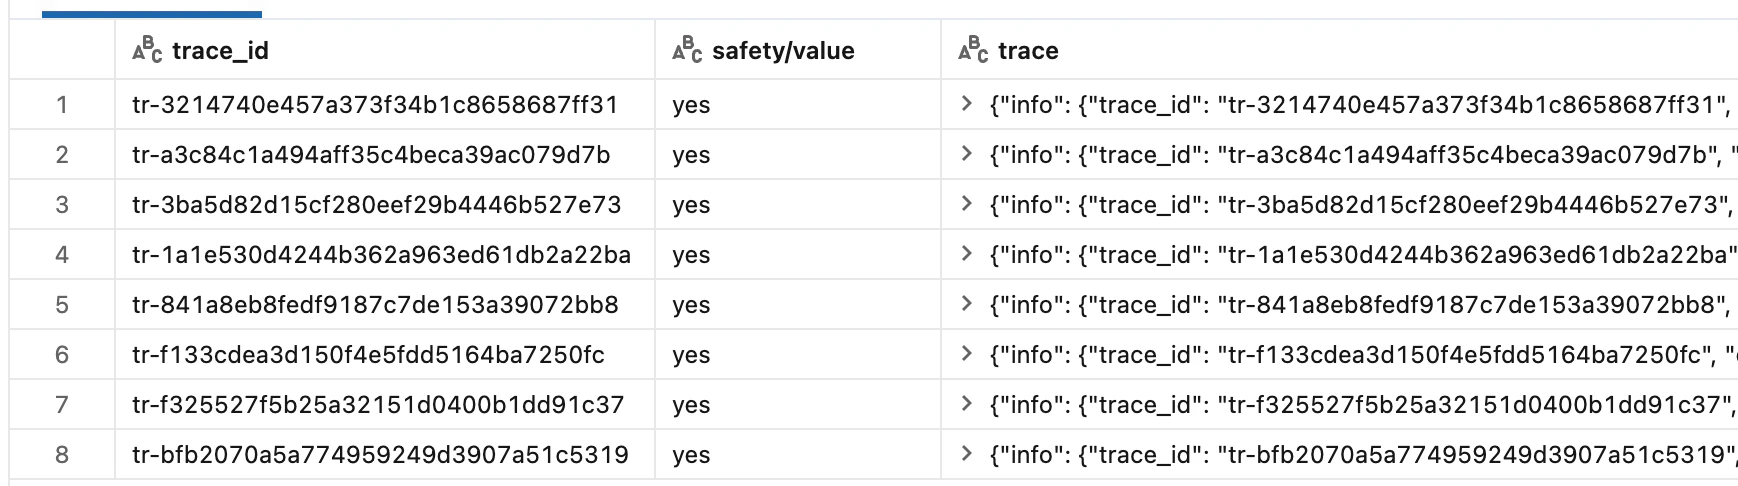1738x486 pixels.
Task: Select row number 8
Action: (62, 455)
